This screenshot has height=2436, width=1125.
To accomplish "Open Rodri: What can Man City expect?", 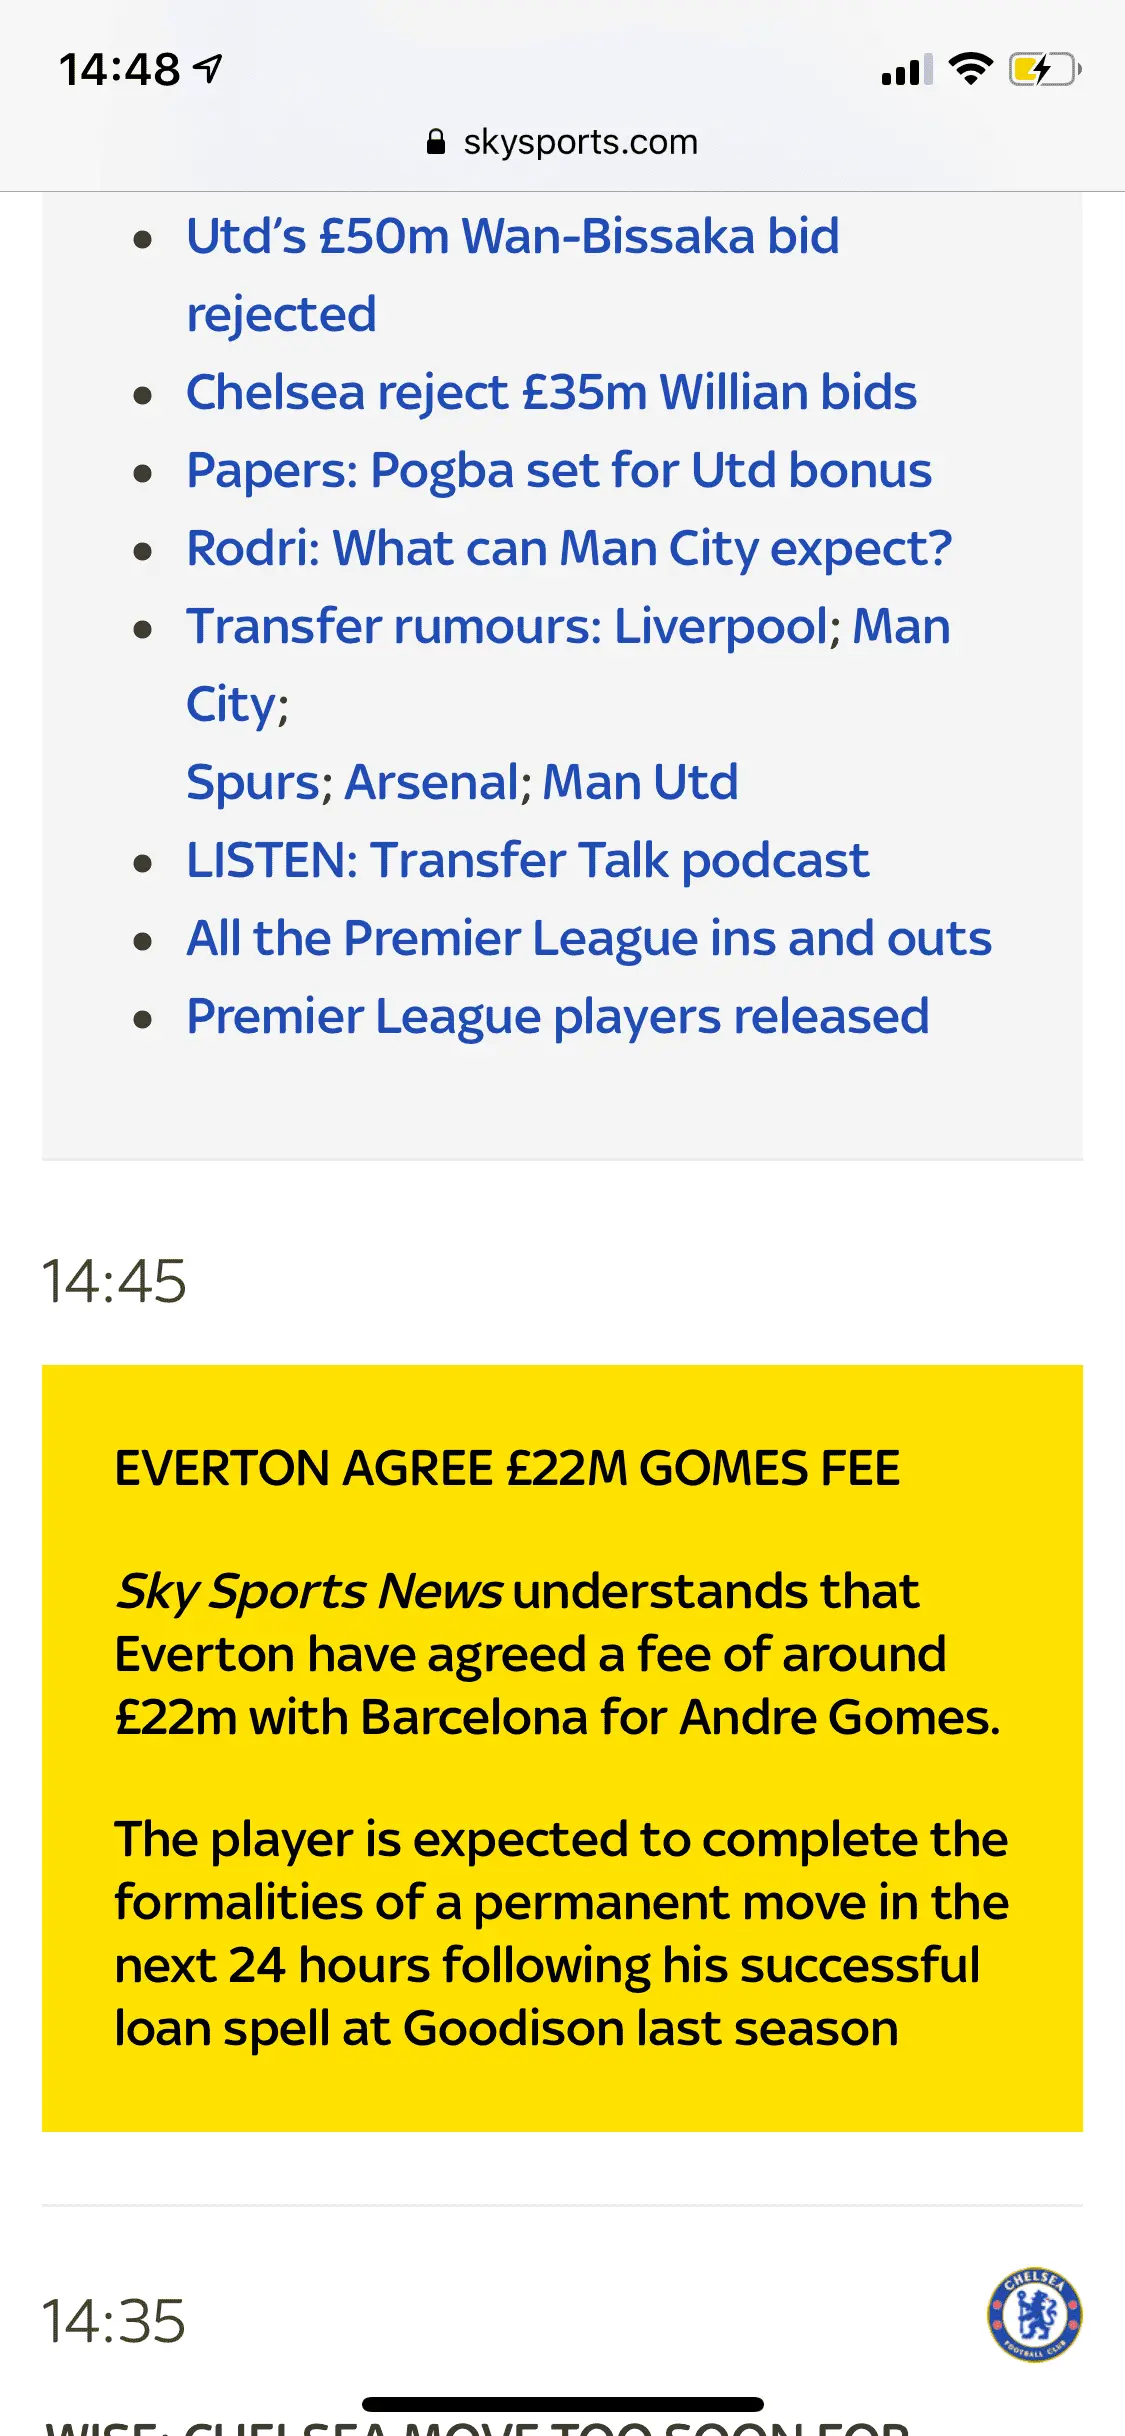I will coord(569,548).
